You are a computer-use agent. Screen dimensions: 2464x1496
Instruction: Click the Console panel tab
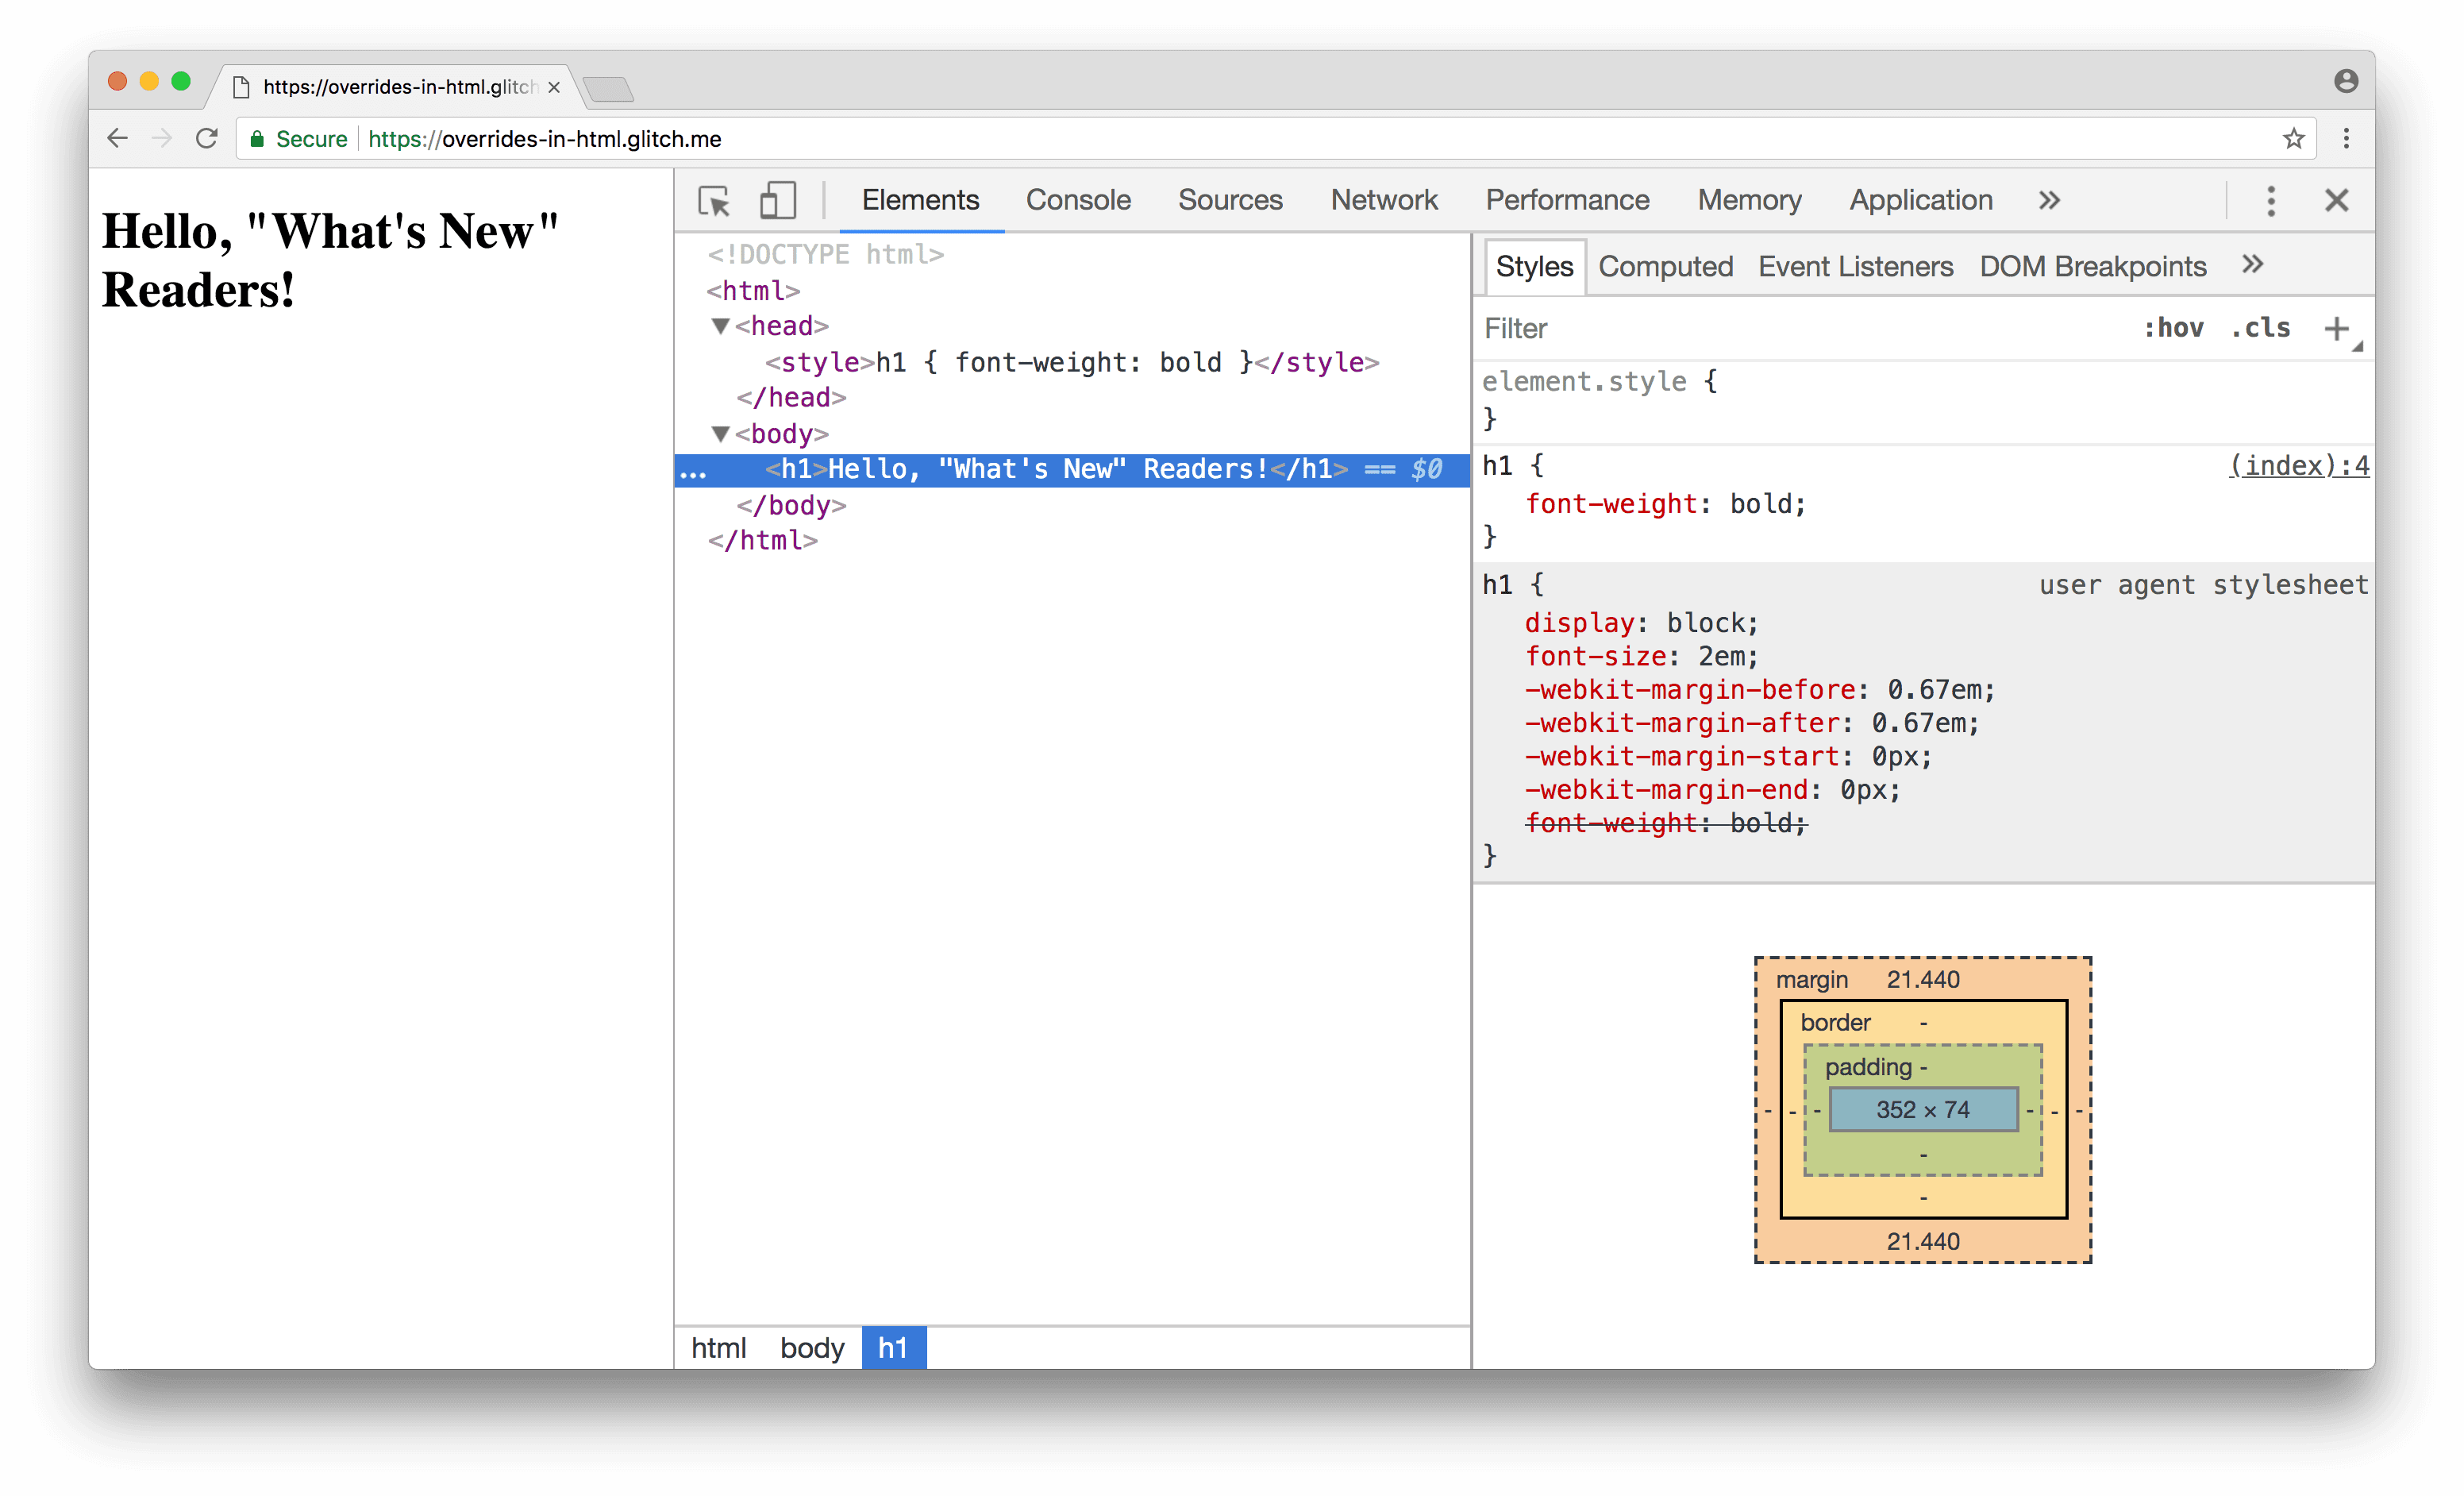point(1076,197)
